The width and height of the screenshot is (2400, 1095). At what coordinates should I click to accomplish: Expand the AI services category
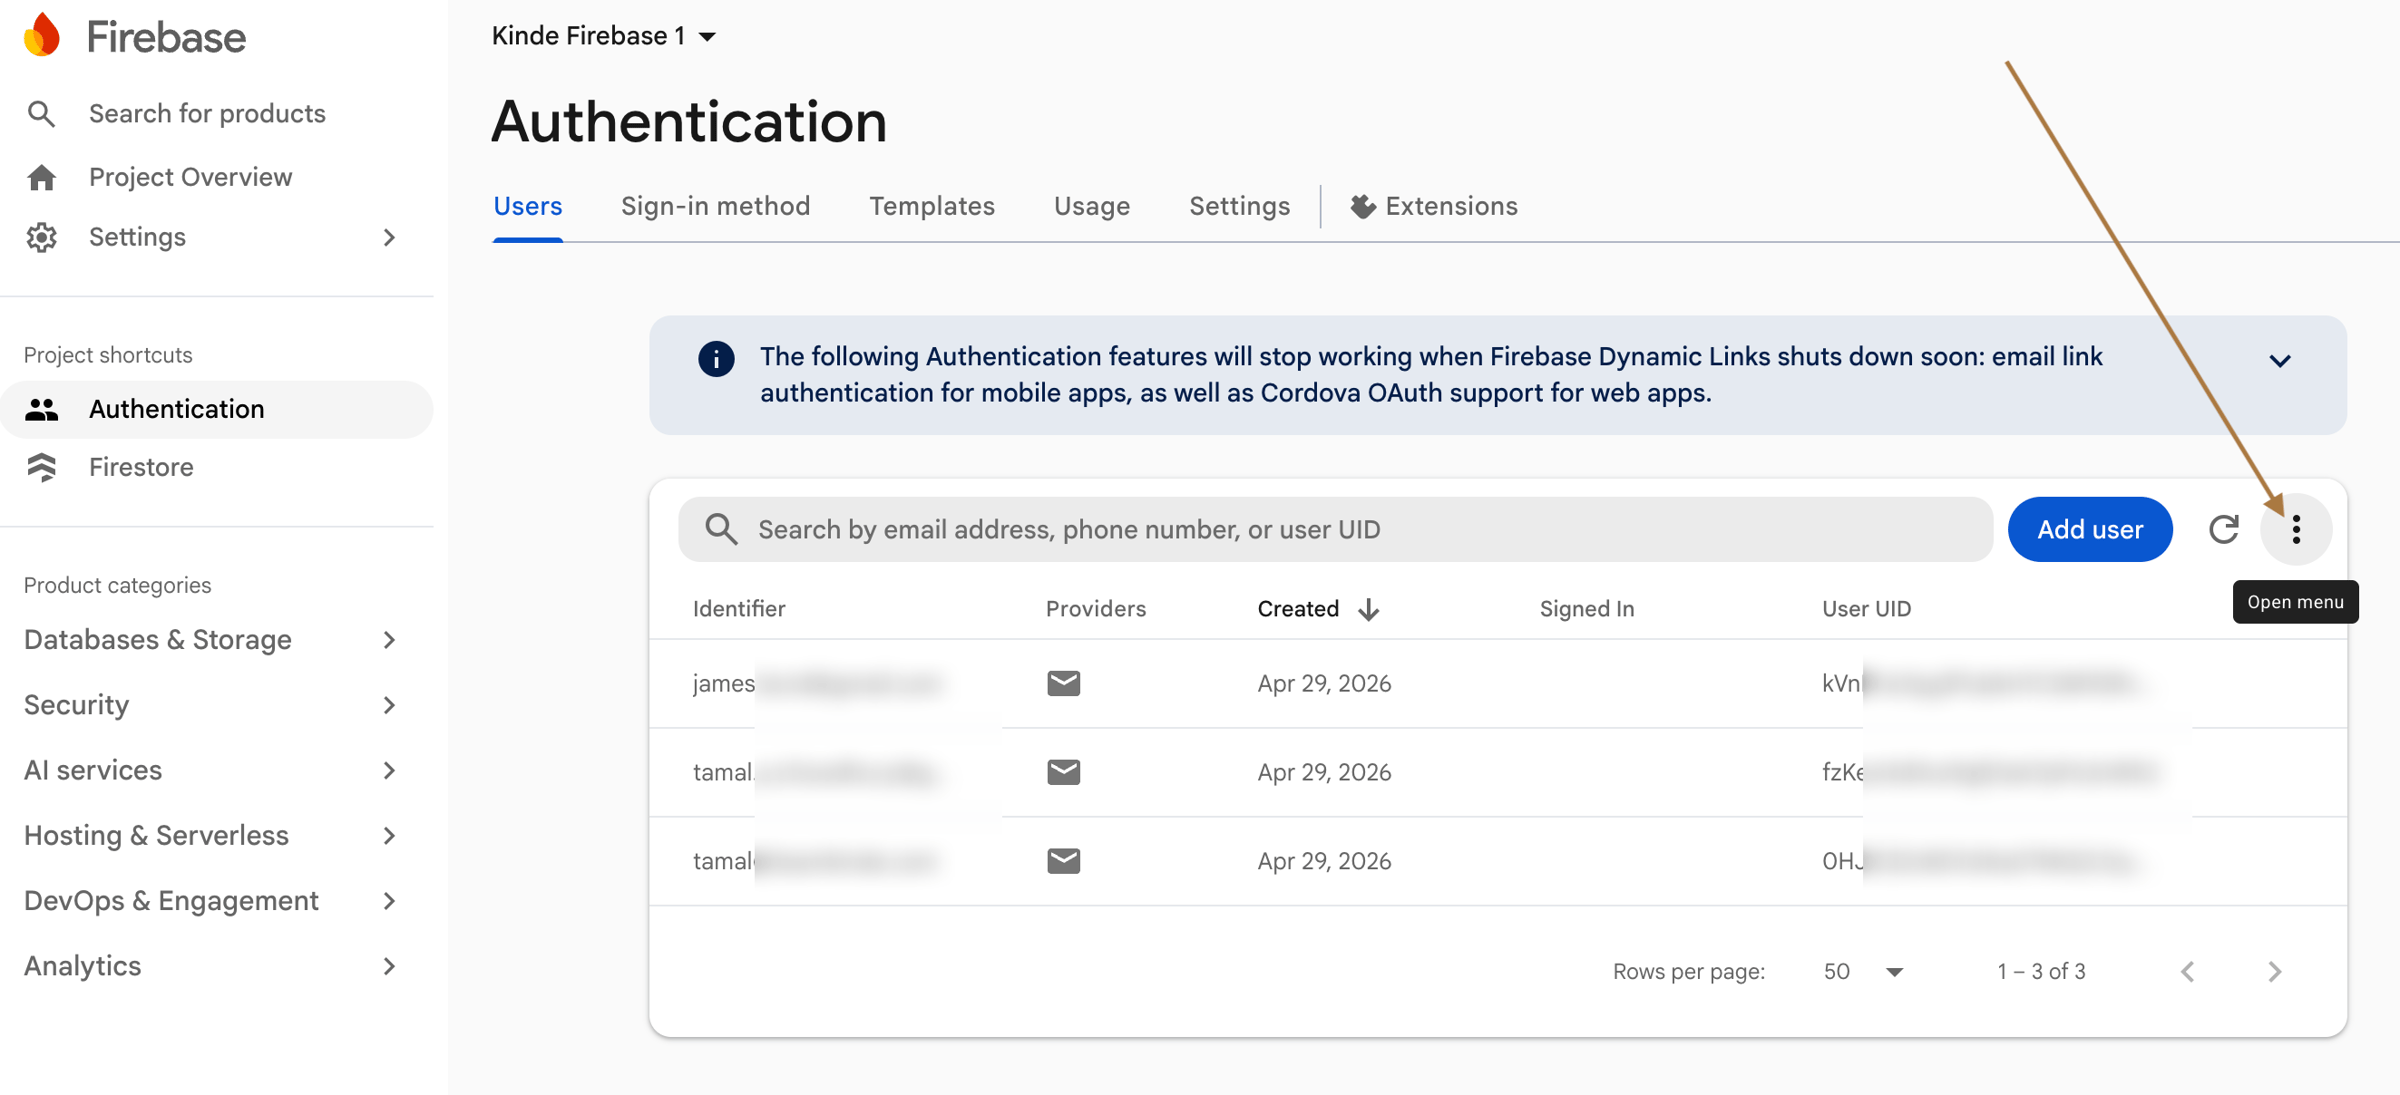pyautogui.click(x=389, y=771)
